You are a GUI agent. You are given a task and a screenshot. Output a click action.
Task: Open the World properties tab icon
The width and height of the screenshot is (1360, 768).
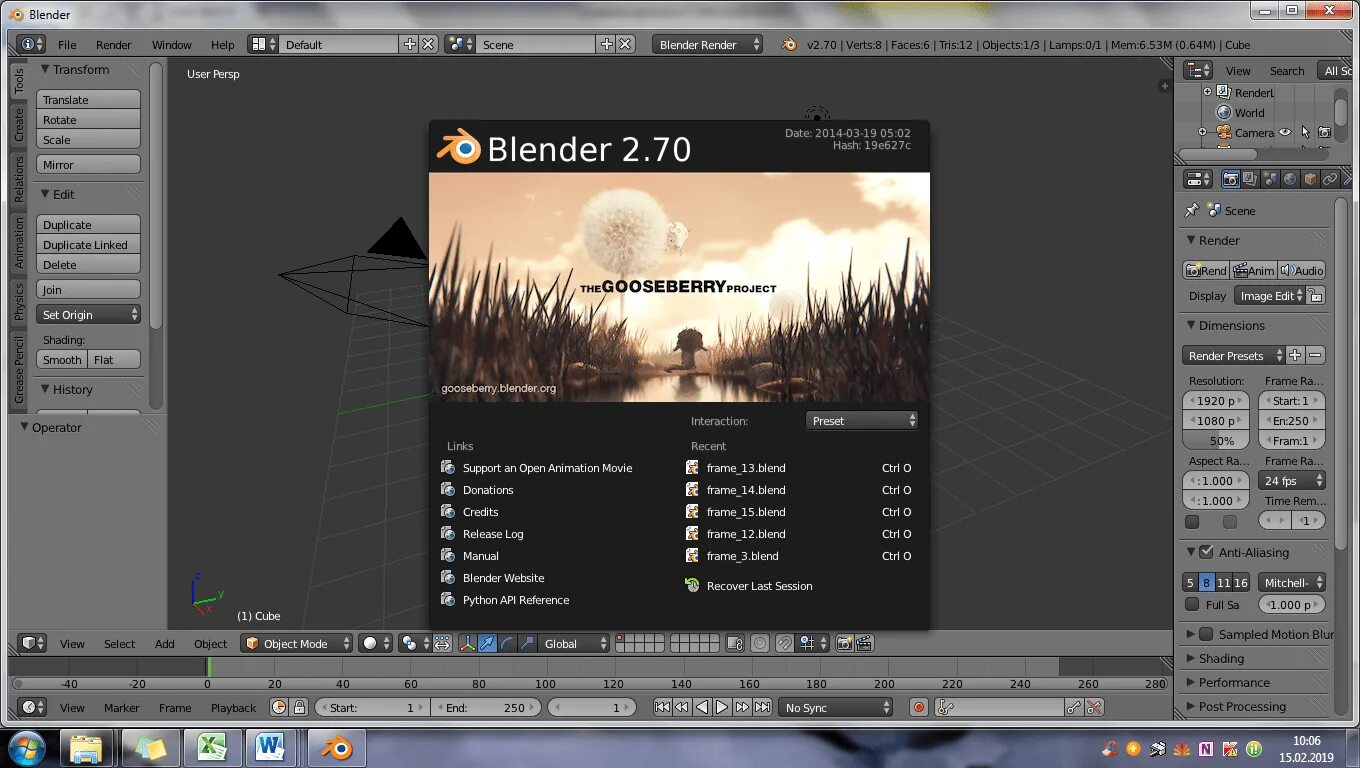click(1290, 179)
